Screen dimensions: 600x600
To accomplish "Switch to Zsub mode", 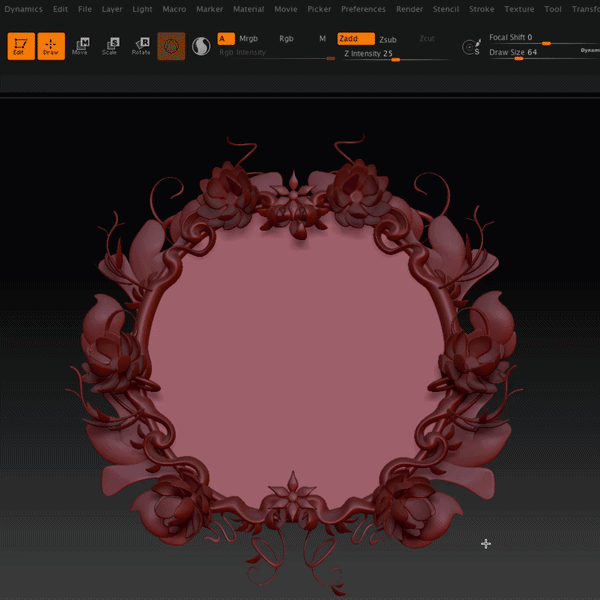I will pos(388,39).
